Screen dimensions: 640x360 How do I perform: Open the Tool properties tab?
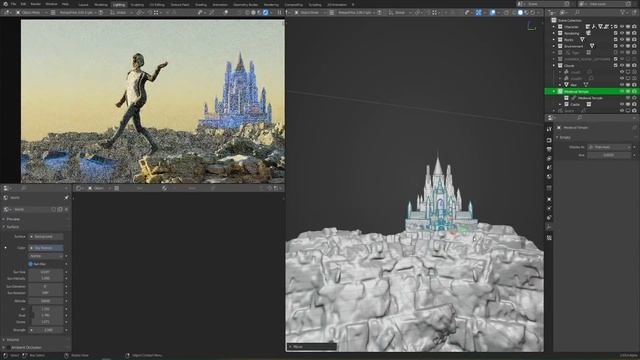(x=549, y=129)
